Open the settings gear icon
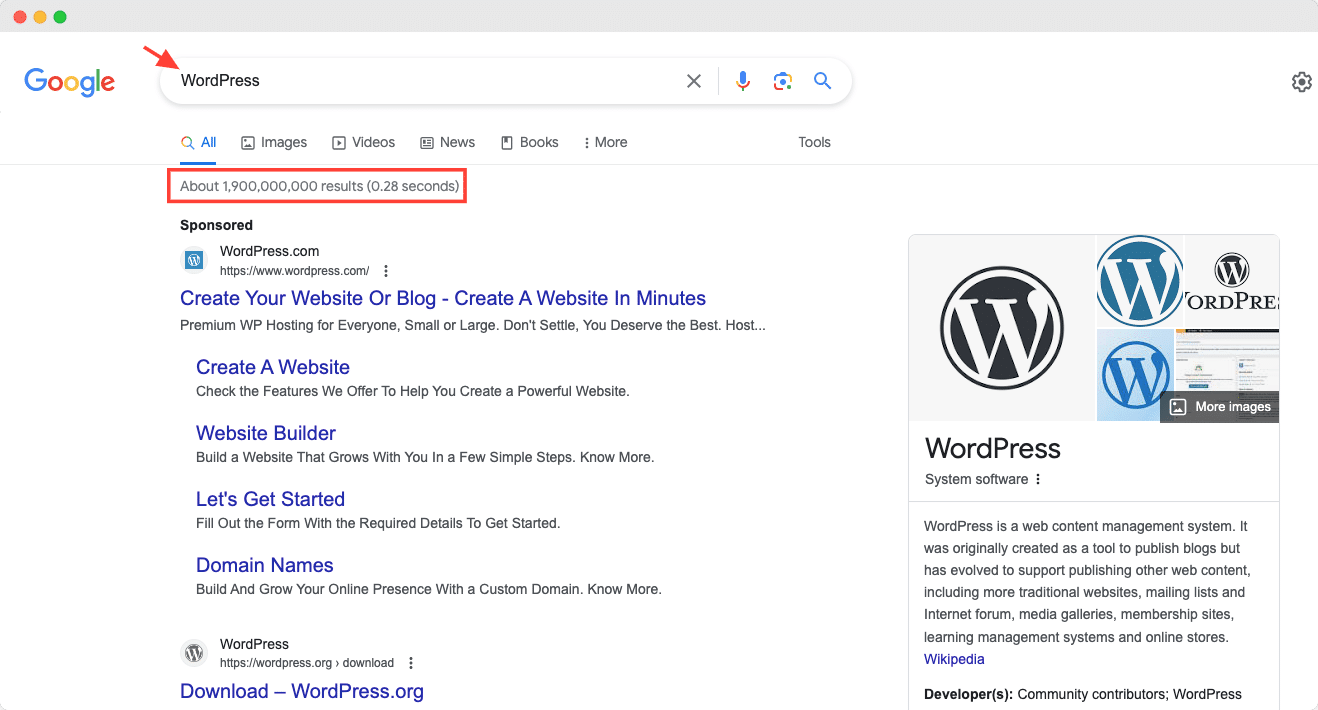 click(1301, 82)
